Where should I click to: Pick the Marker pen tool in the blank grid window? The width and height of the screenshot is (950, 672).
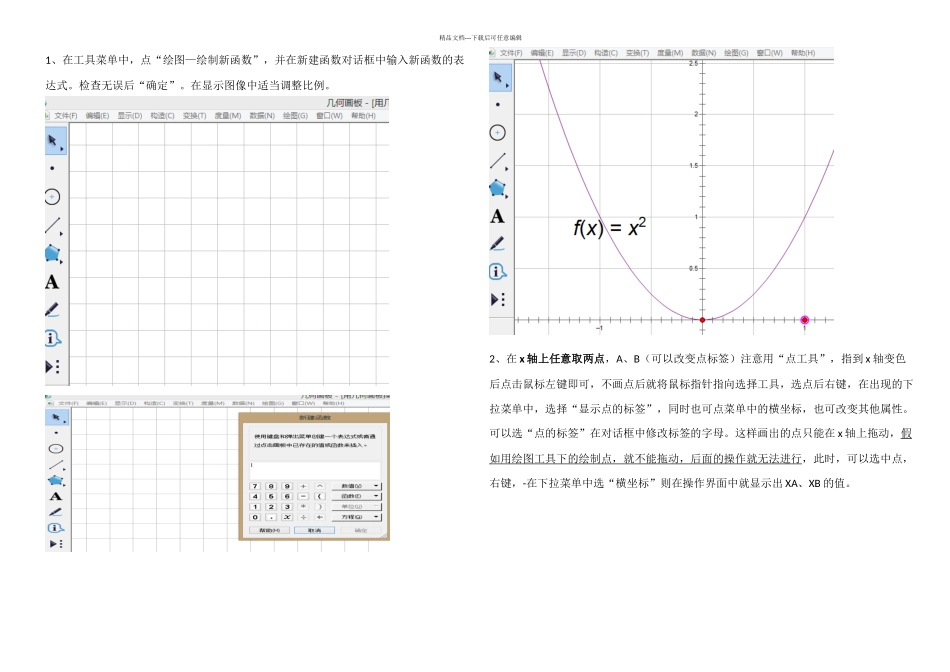(x=52, y=310)
